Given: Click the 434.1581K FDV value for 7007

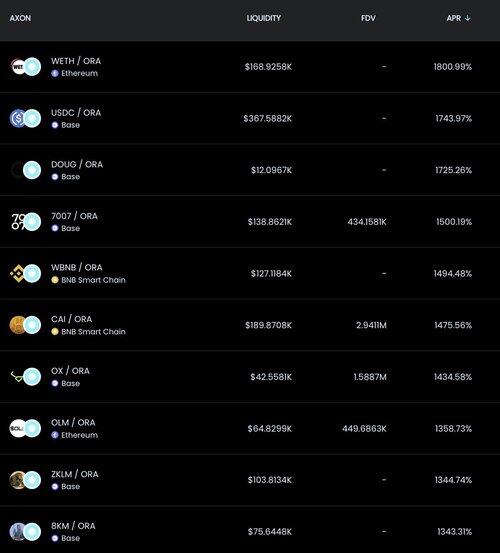Looking at the screenshot, I should [x=367, y=222].
